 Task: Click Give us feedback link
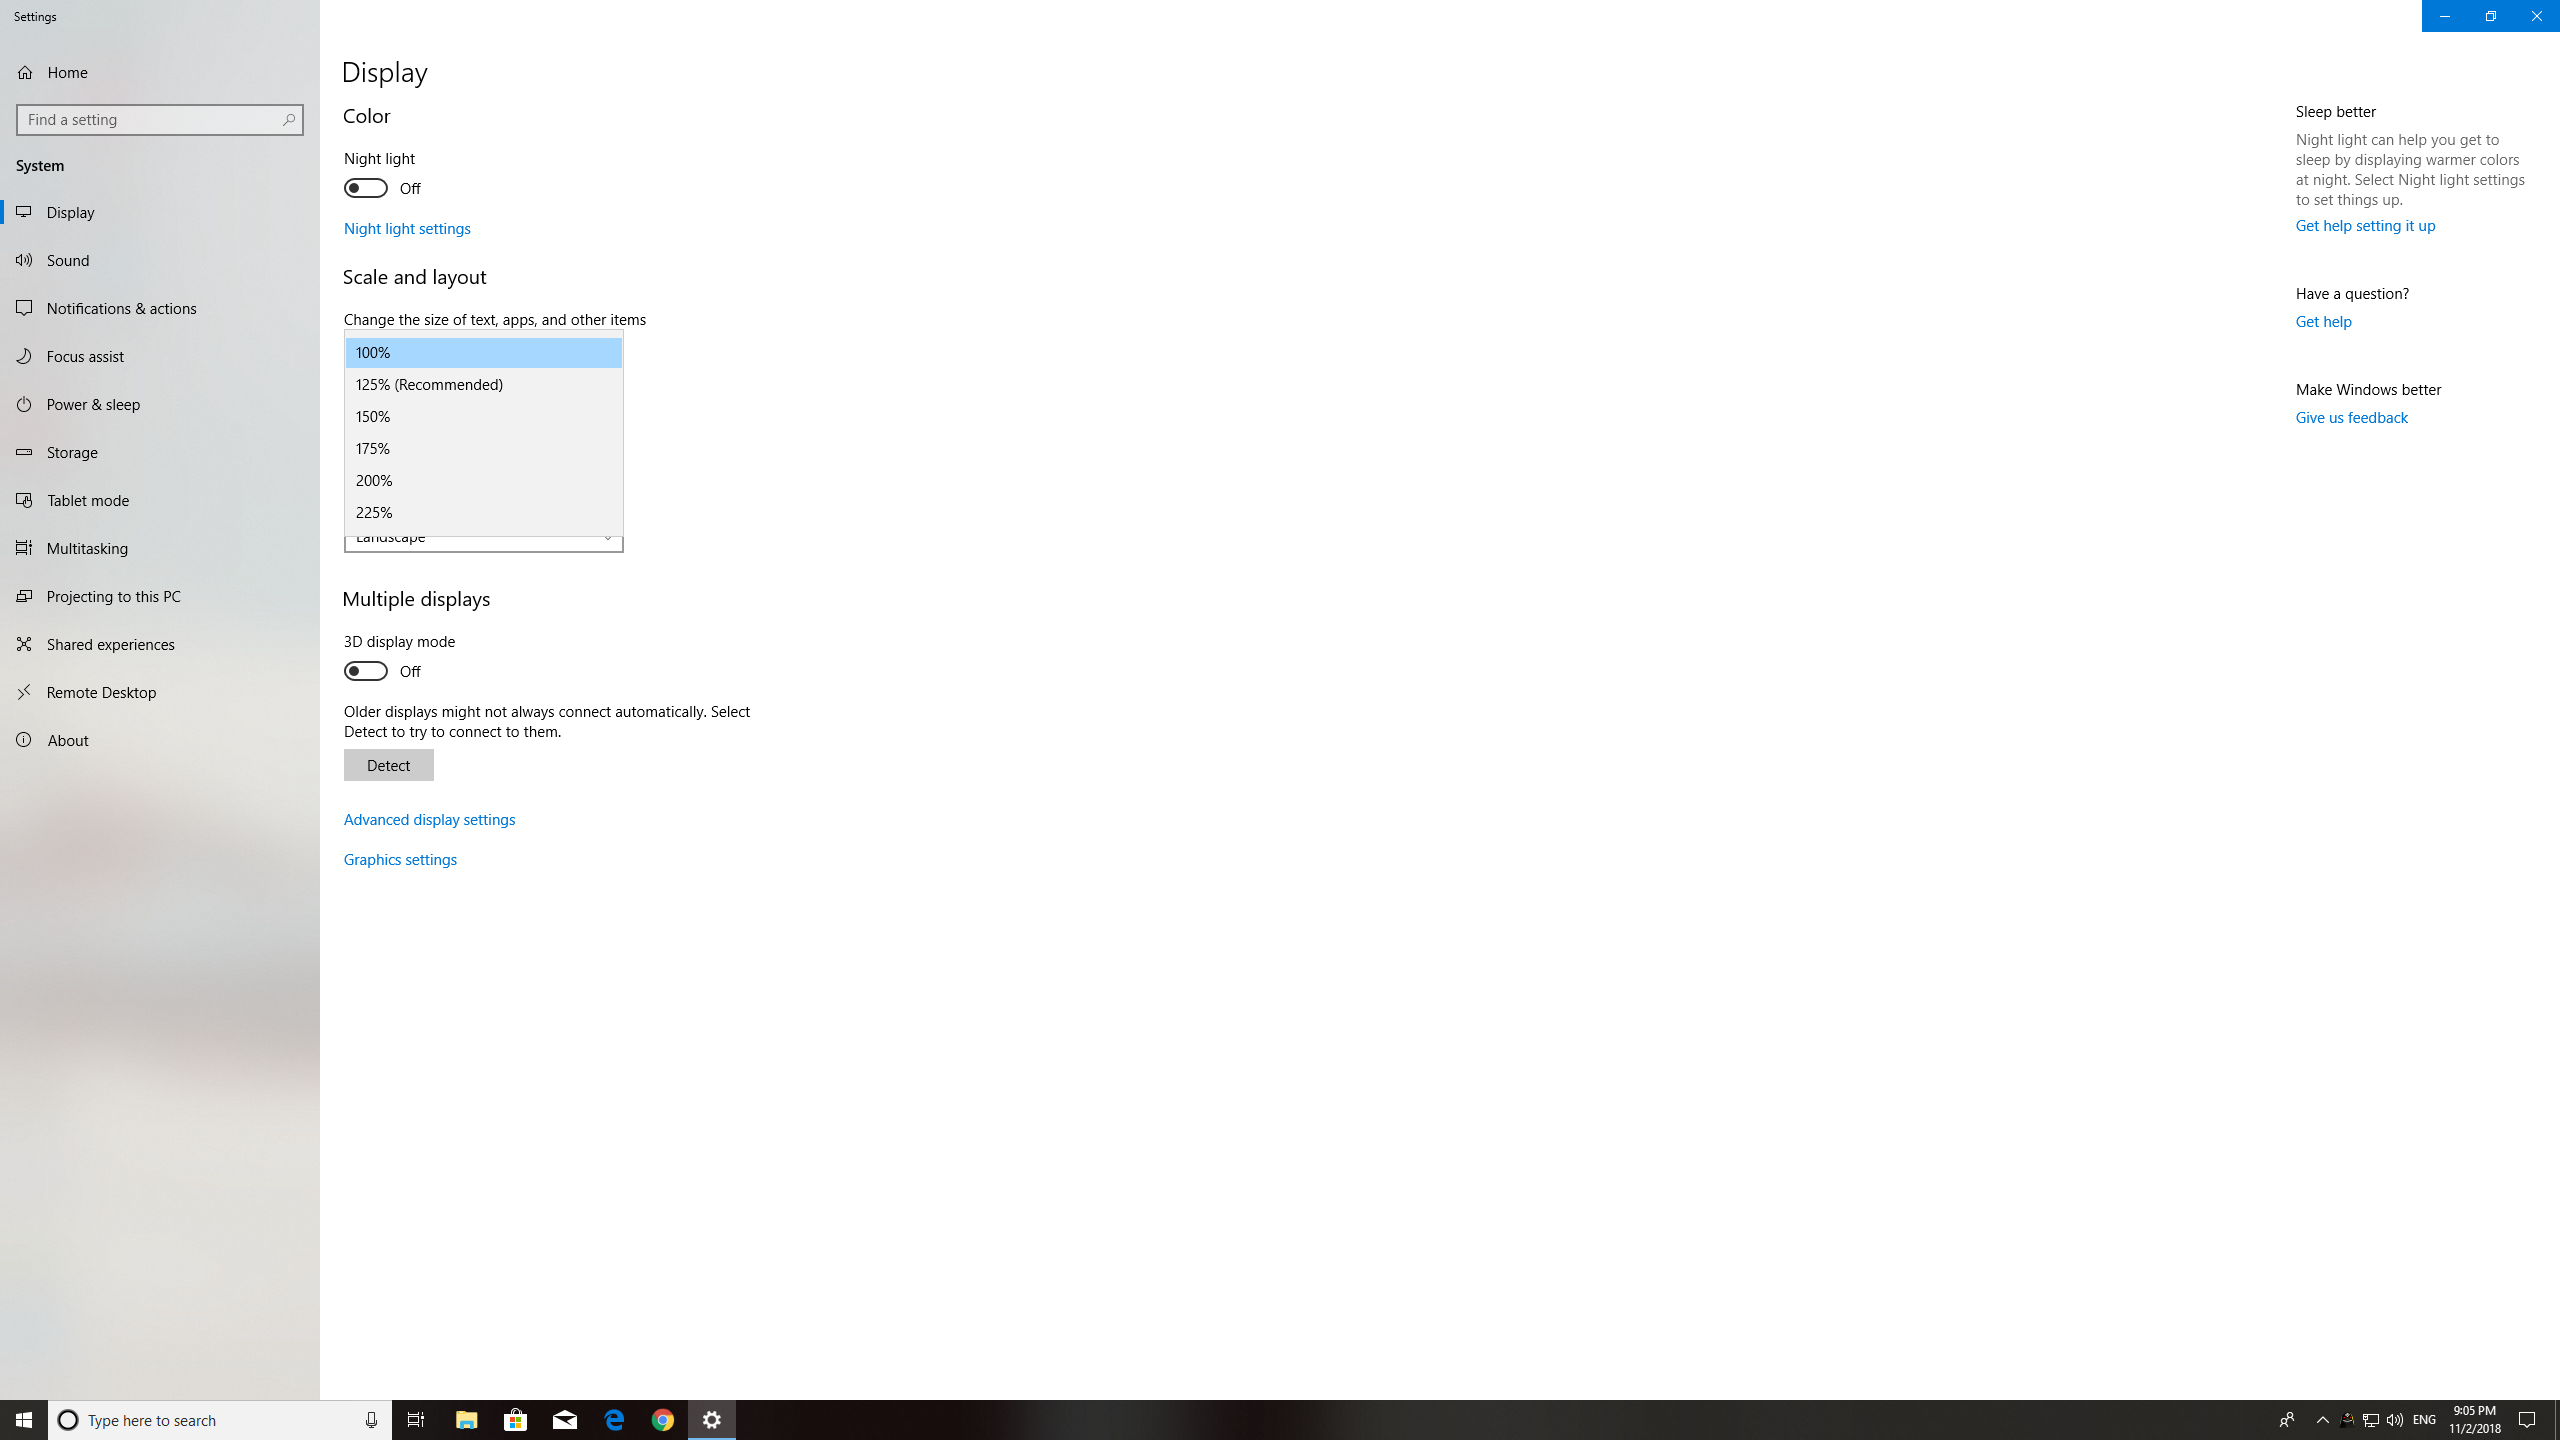click(2351, 418)
